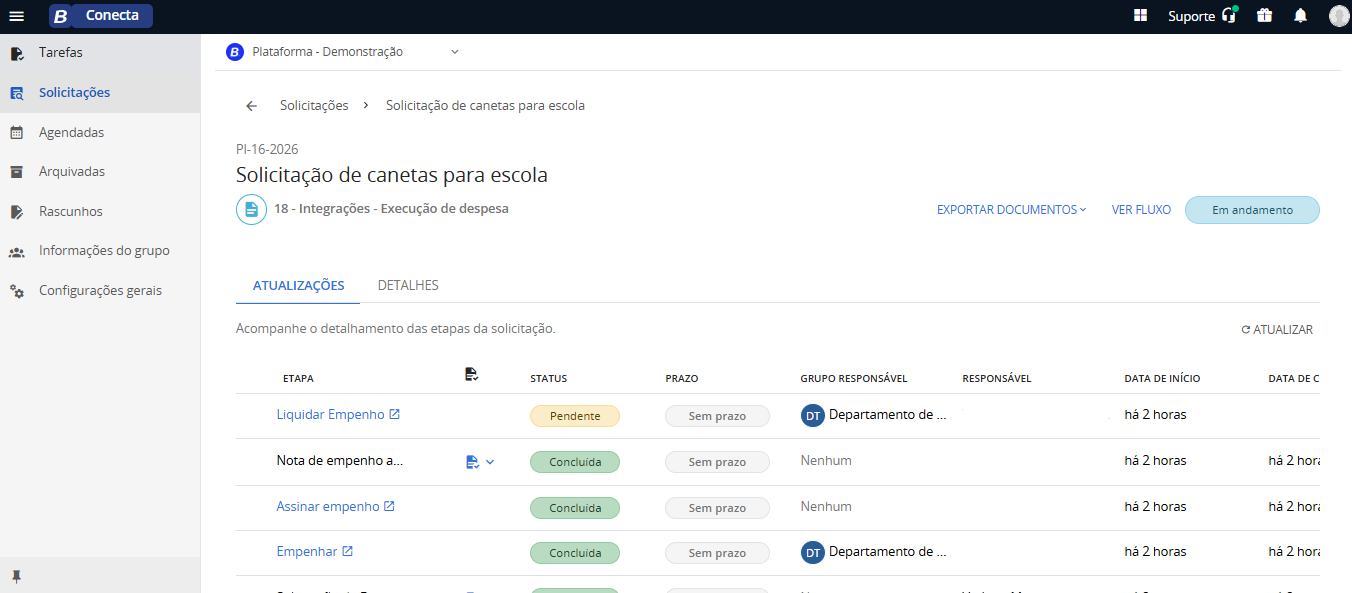Click the Em andamento status badge

pos(1252,210)
